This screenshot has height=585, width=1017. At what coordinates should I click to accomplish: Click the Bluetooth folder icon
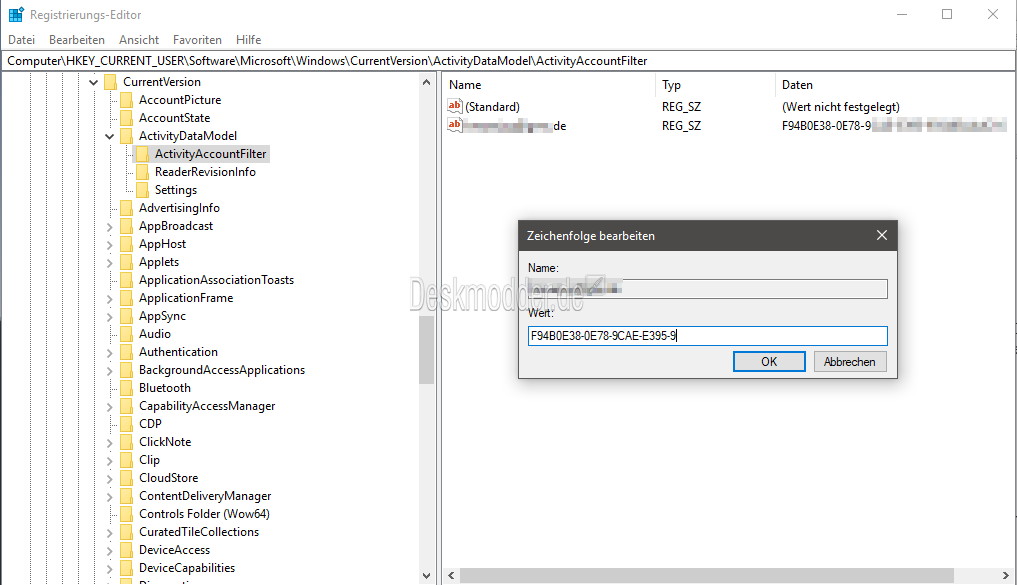point(126,388)
